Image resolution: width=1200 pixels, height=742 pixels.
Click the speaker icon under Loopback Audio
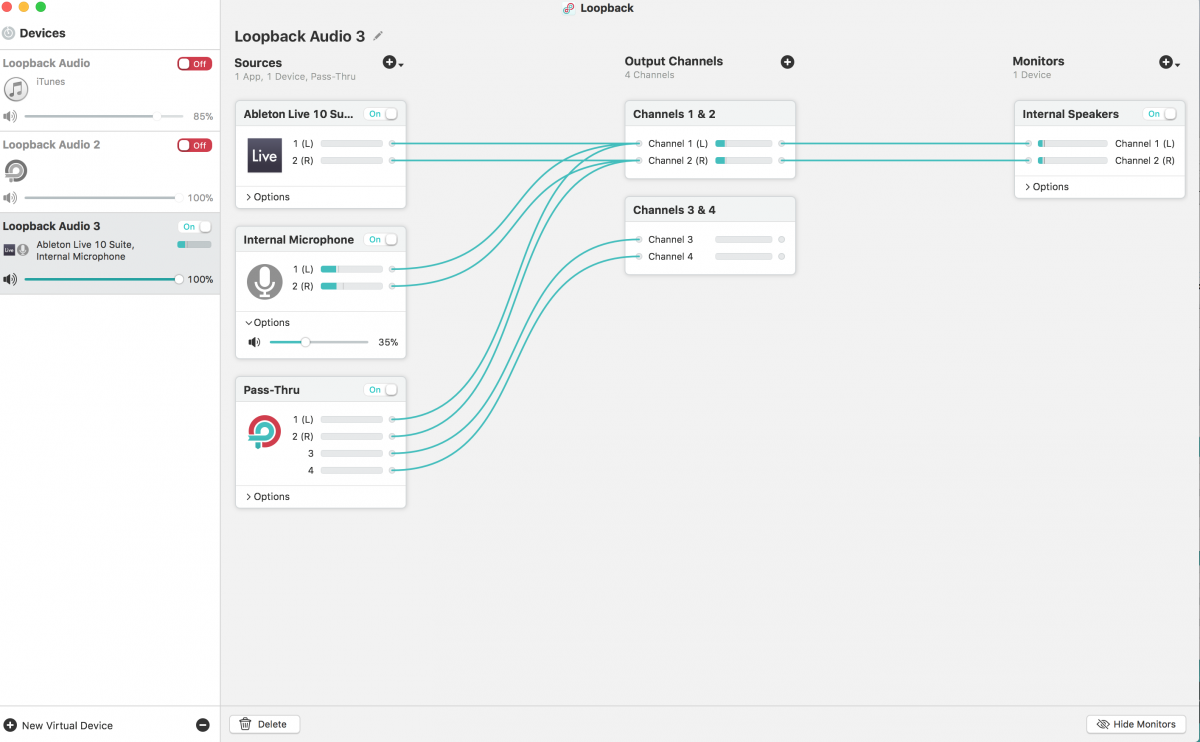coord(10,116)
